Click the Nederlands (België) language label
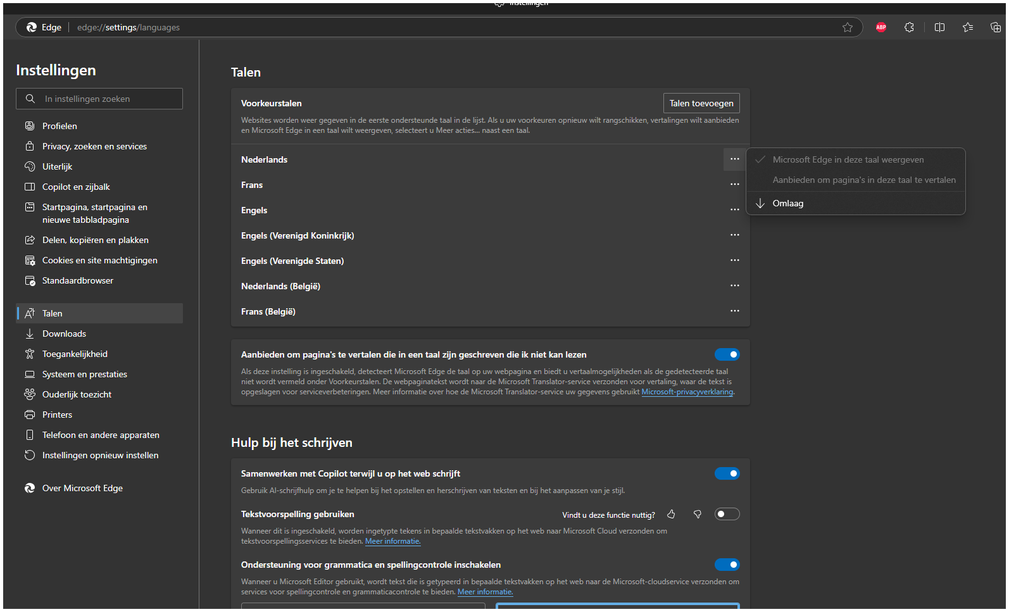 (281, 286)
